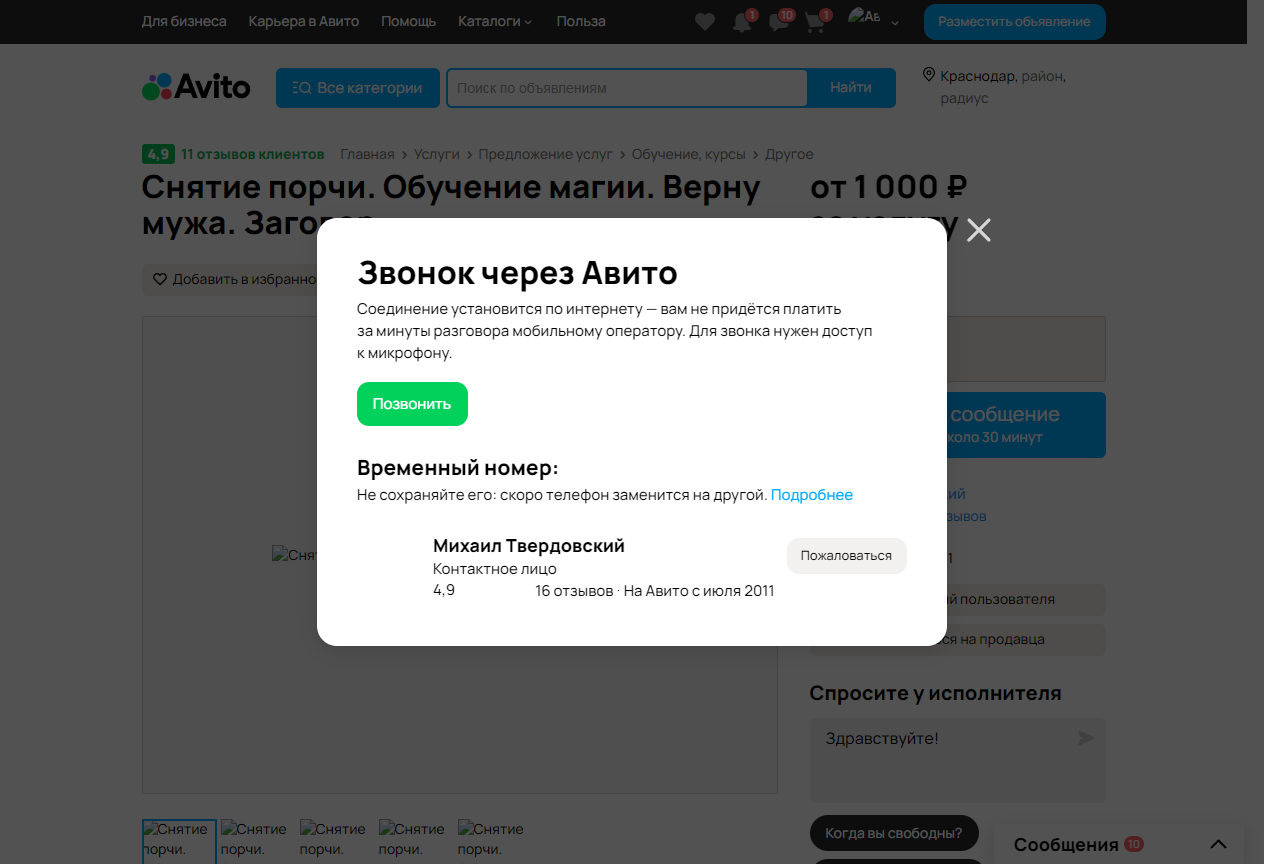Click Разместить объявление button
Viewport: 1264px width, 864px height.
(1014, 22)
